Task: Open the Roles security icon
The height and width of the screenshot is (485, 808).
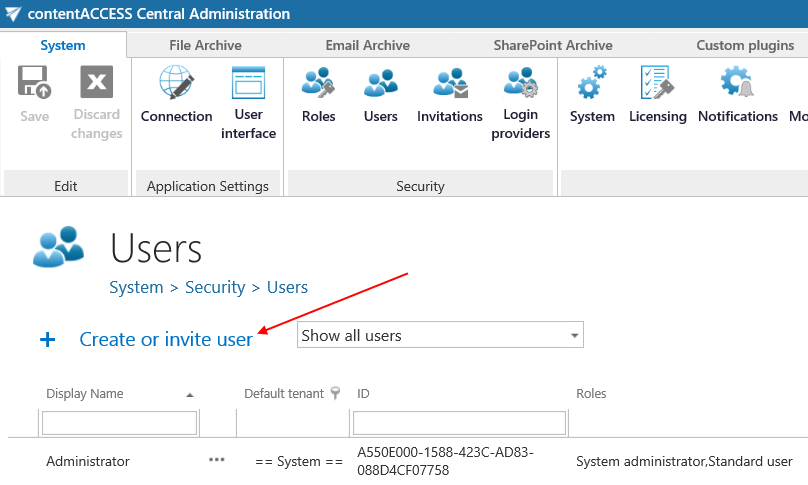Action: [x=318, y=84]
